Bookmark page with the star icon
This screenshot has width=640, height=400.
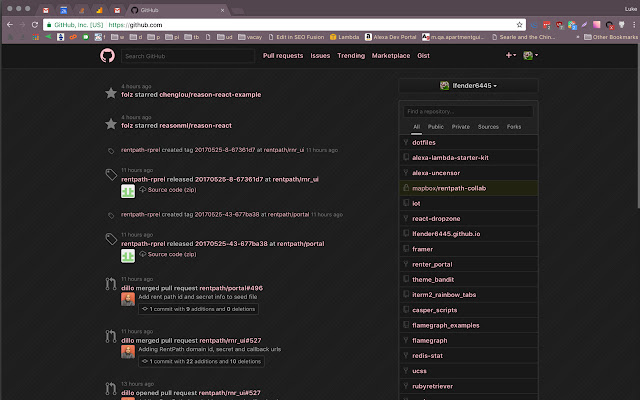tap(519, 25)
